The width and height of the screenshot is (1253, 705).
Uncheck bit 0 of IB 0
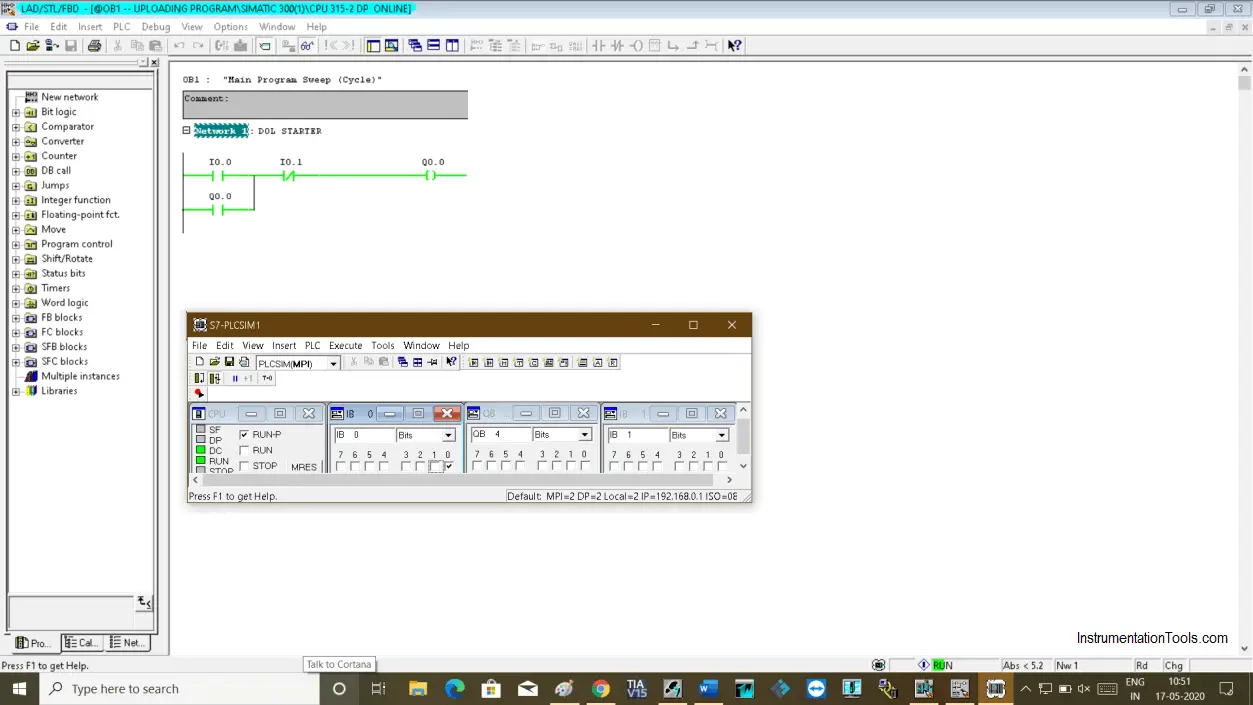click(448, 466)
